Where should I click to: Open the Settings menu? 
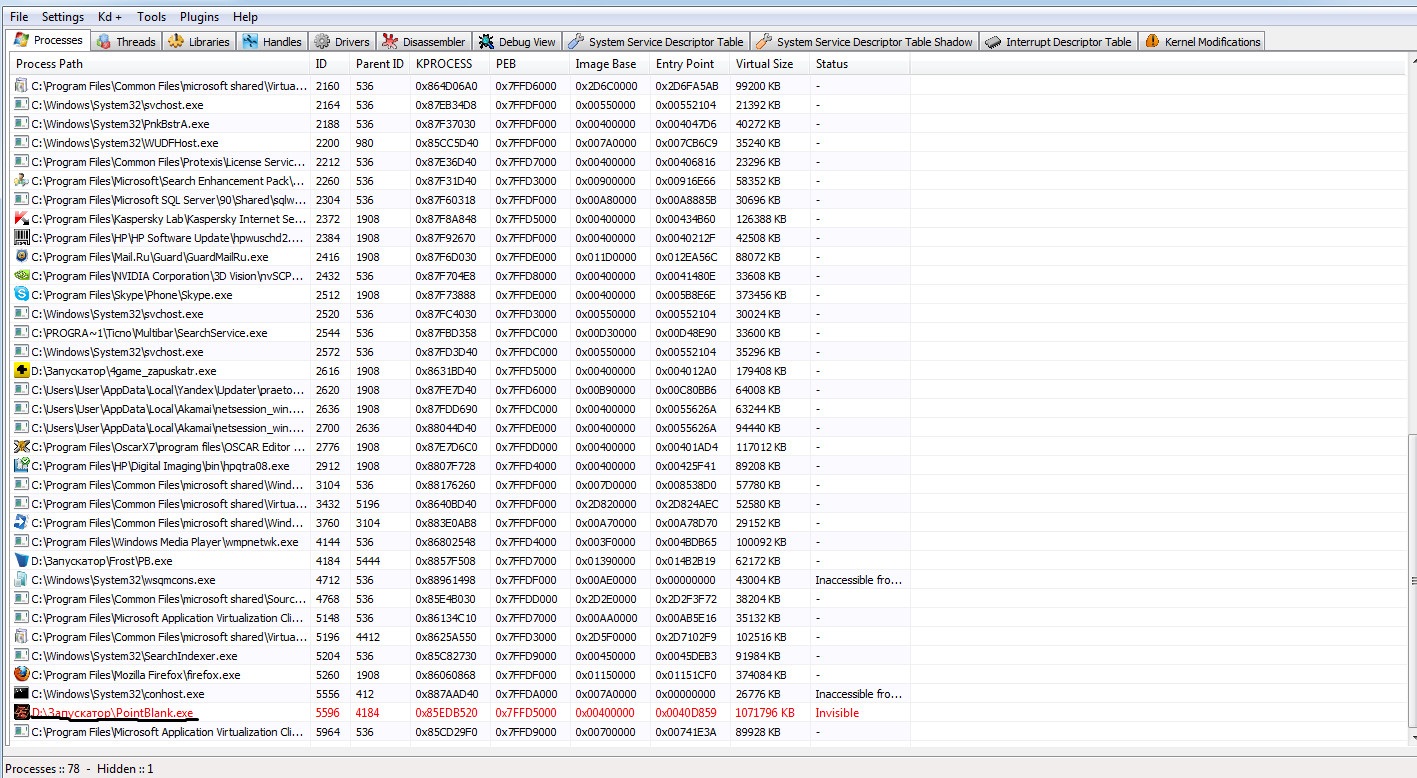pos(63,17)
